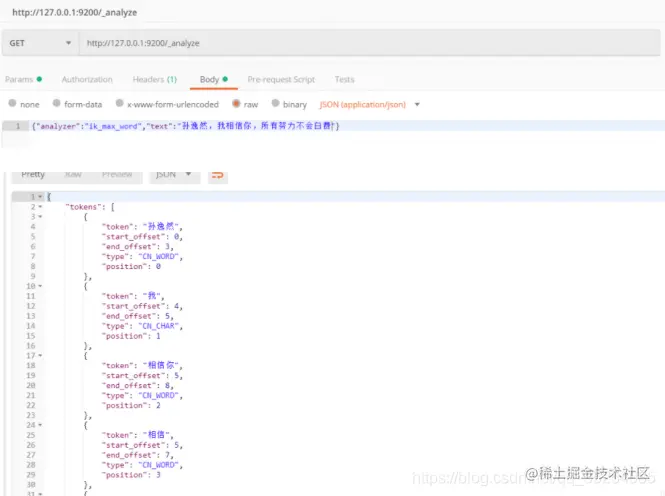665x496 pixels.
Task: Collapse the token object at line 24
Action: click(x=40, y=425)
